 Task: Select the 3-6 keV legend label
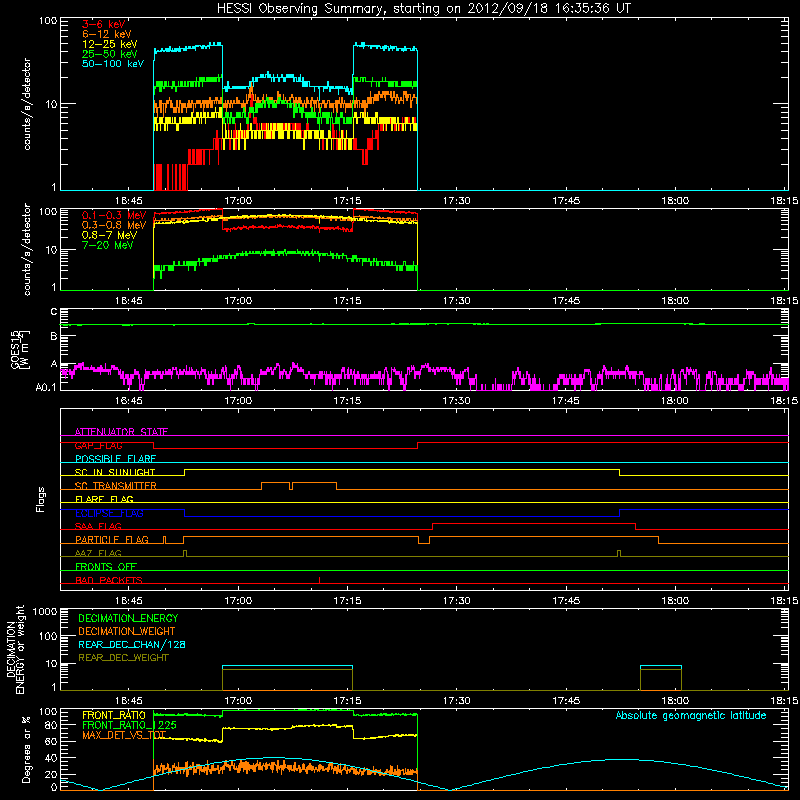coord(104,24)
